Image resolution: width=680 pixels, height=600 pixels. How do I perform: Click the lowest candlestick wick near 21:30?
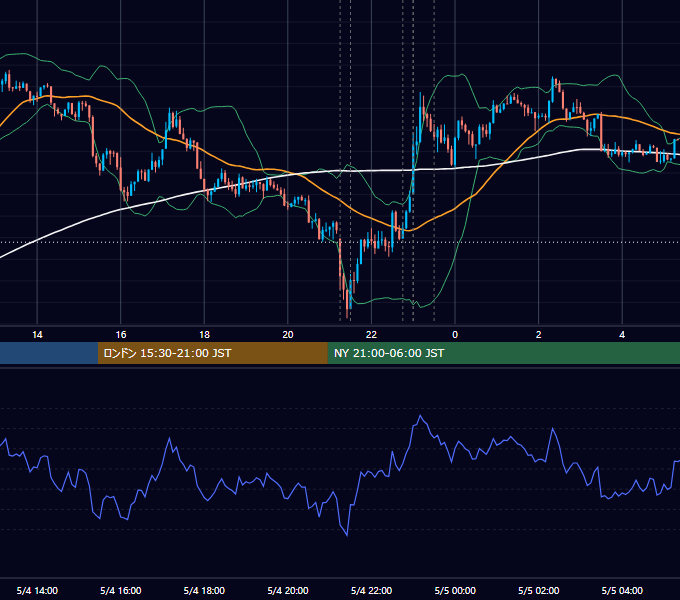(x=348, y=313)
